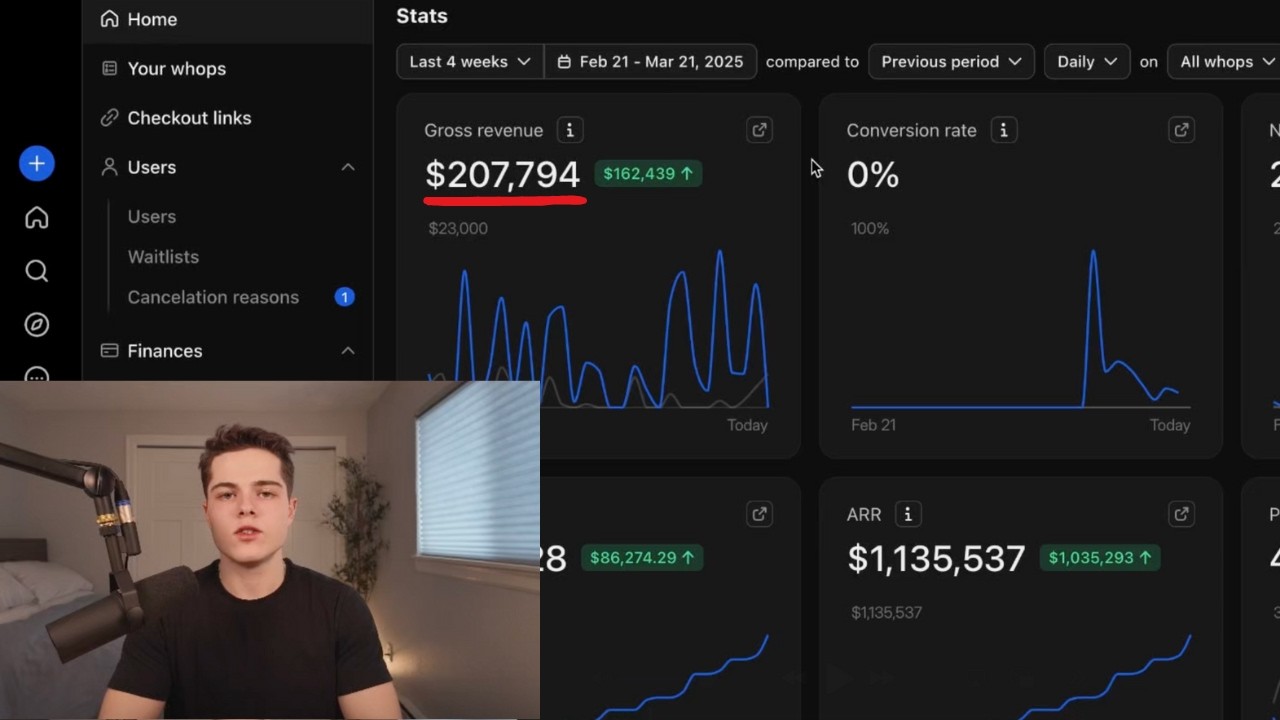Open the Feb 21 - Mar 21, 2025 date picker
Viewport: 1280px width, 720px height.
[650, 62]
